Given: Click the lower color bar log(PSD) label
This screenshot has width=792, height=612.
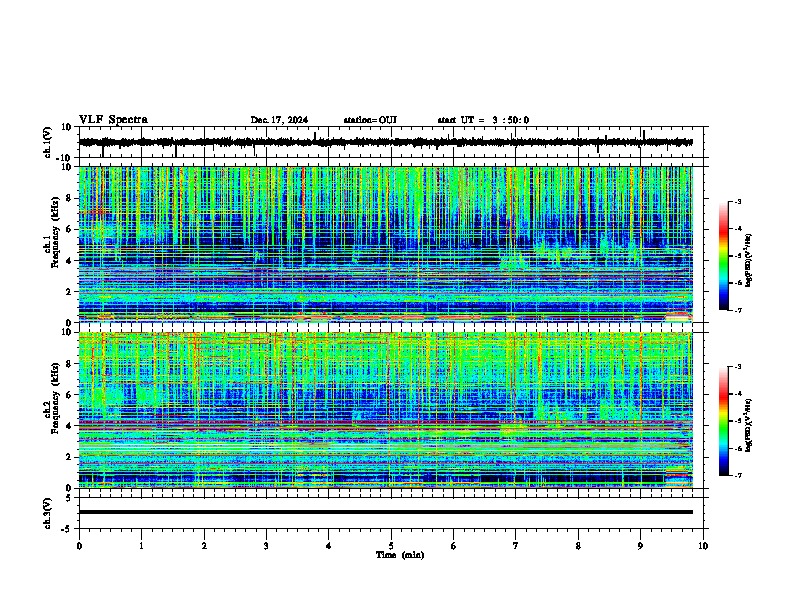Looking at the screenshot, I should (748, 425).
